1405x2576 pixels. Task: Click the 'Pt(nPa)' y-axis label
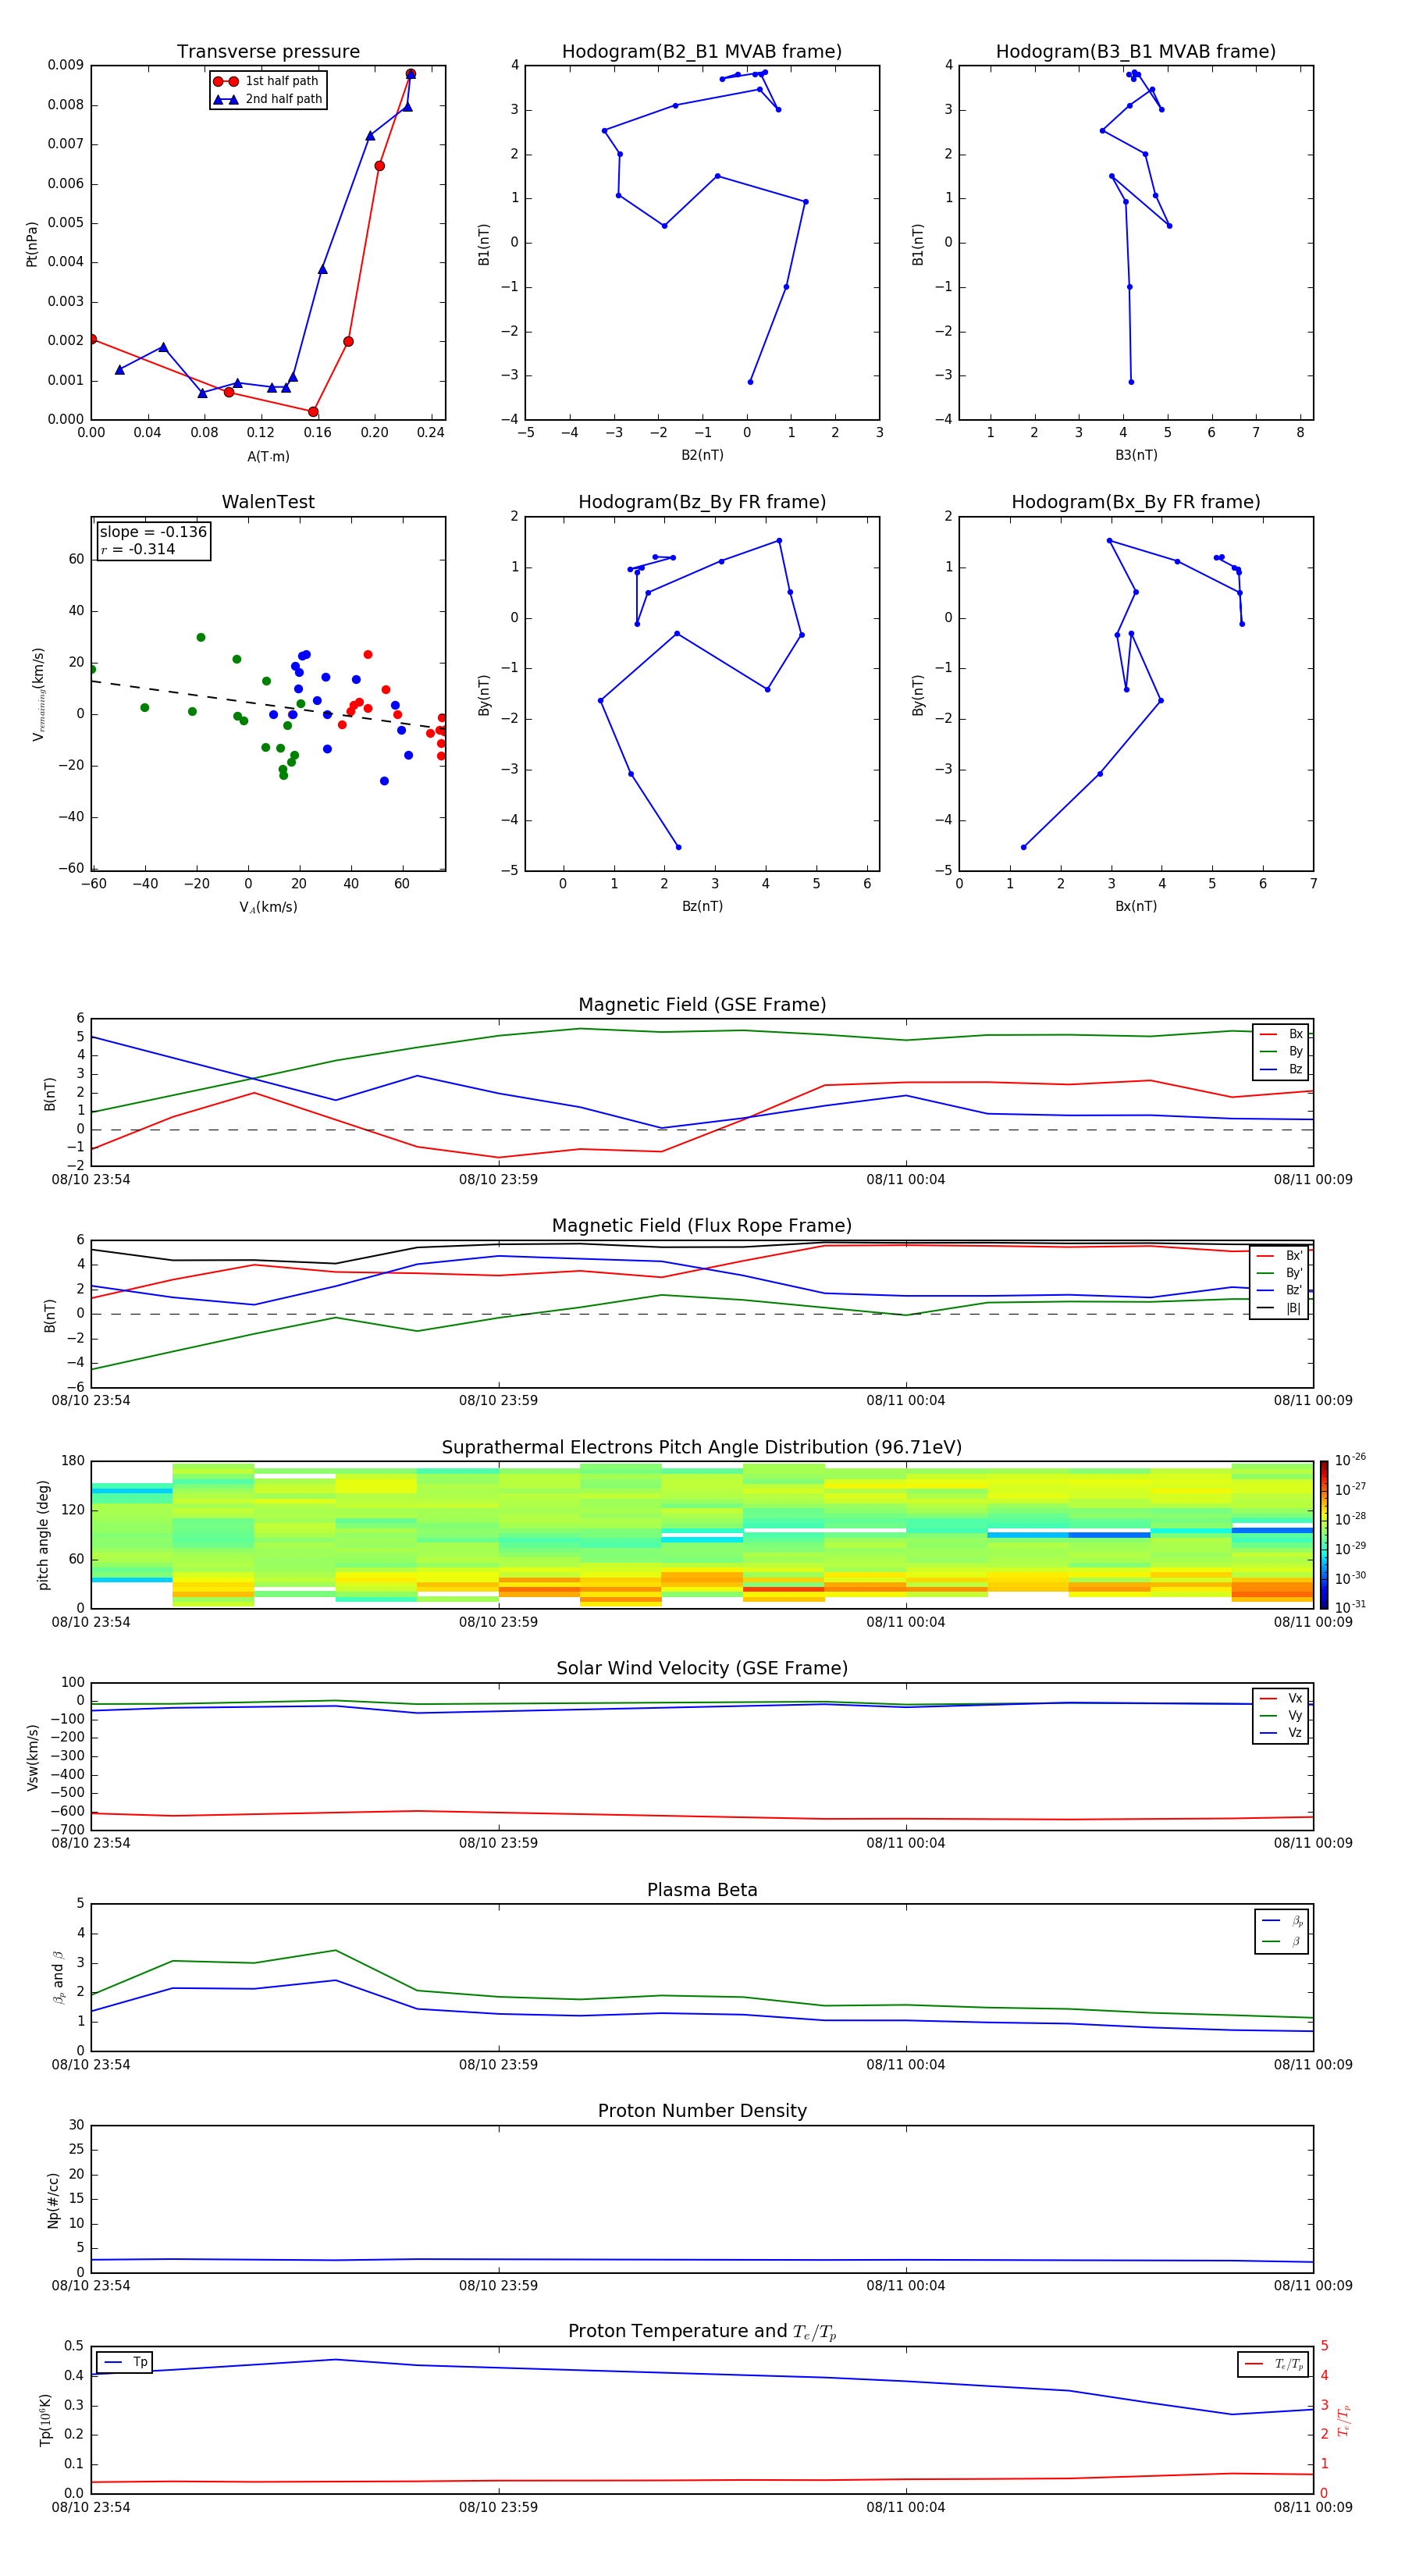click(32, 243)
